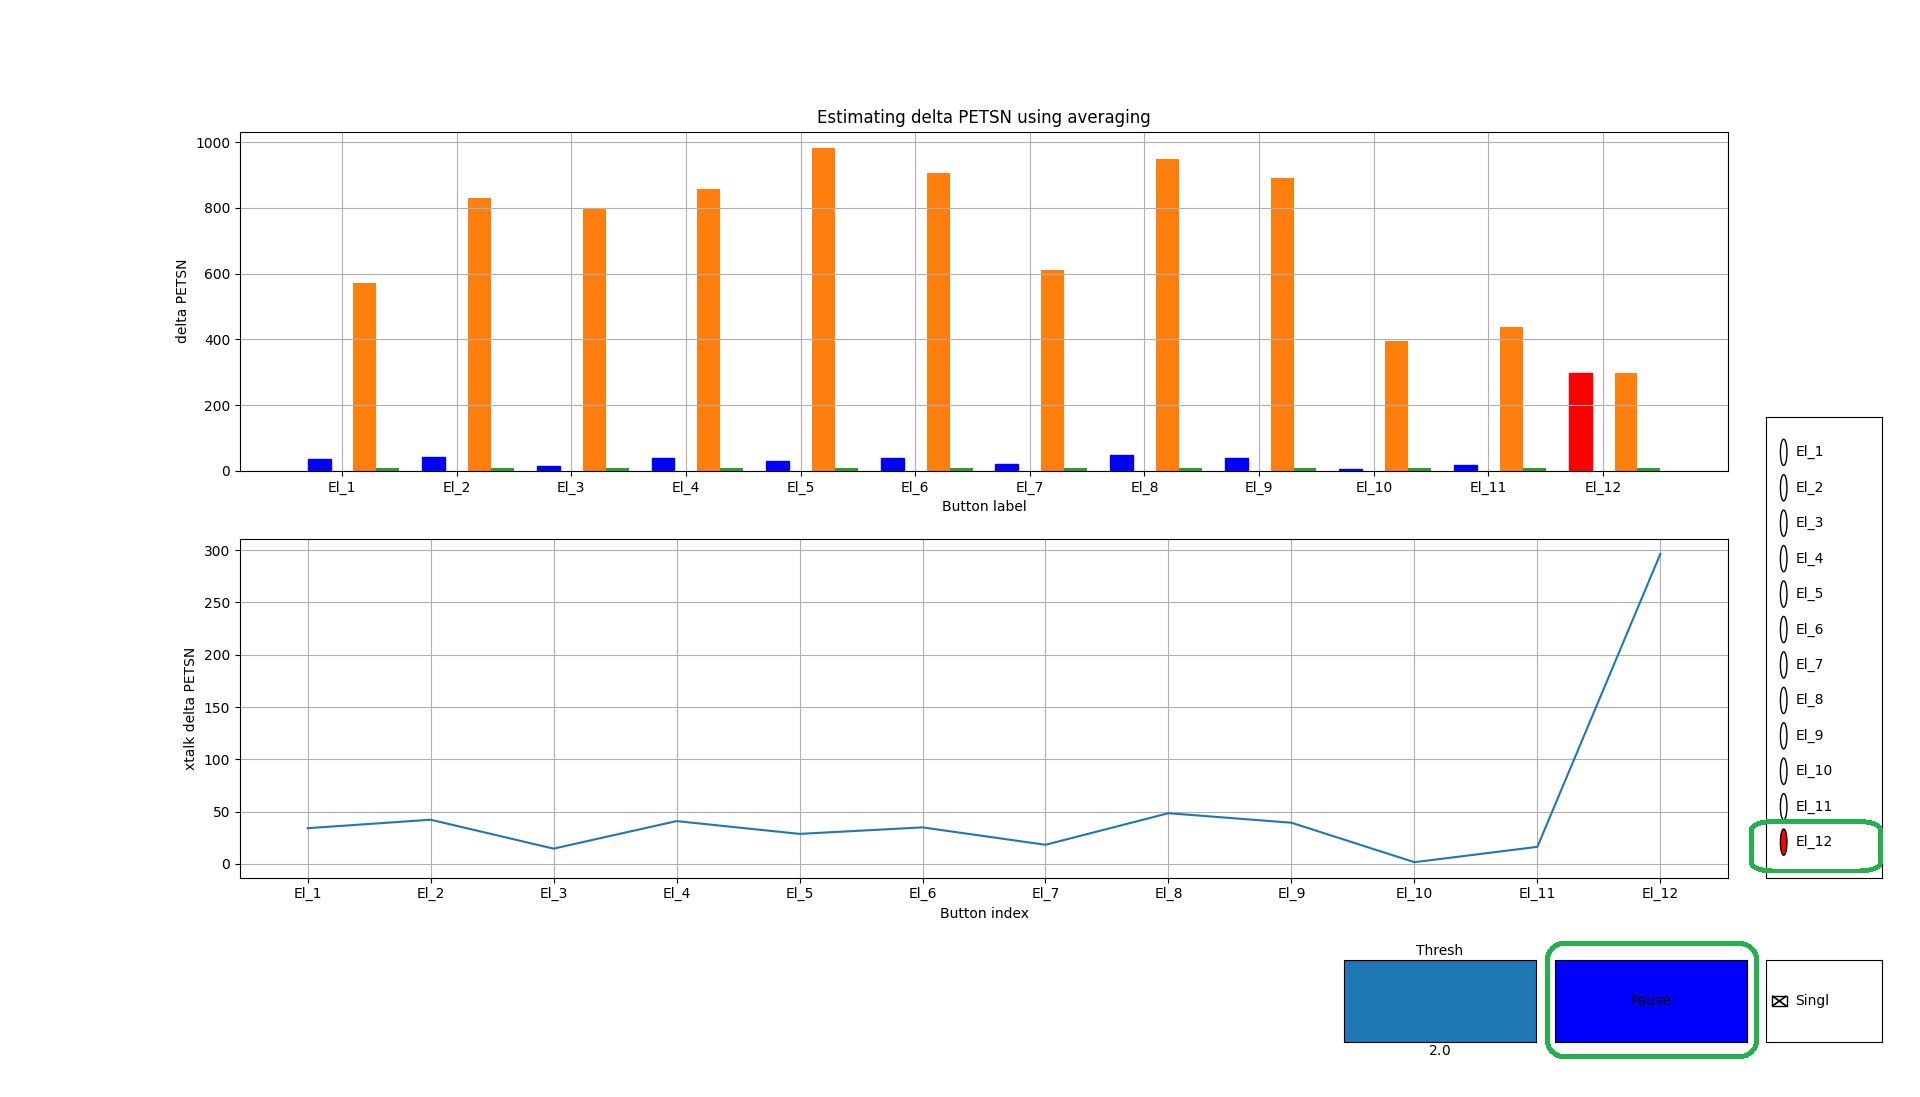Pick the El_5 radio button

pyautogui.click(x=1783, y=594)
